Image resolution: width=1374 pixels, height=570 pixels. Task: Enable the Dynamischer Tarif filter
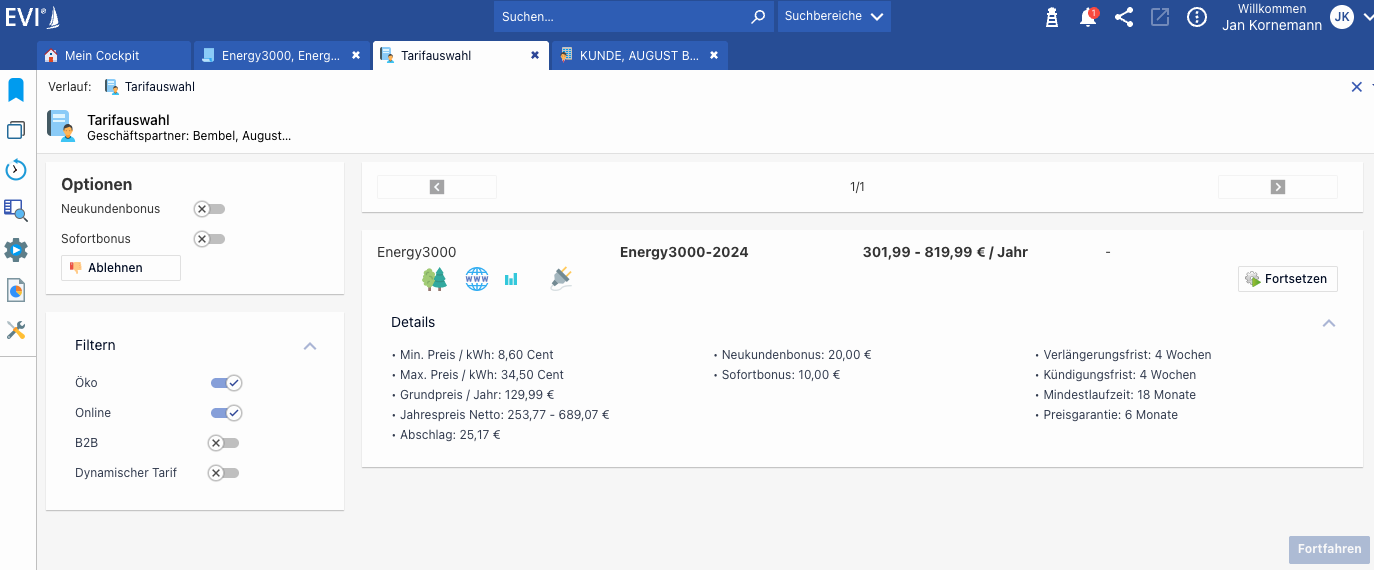pyautogui.click(x=224, y=473)
